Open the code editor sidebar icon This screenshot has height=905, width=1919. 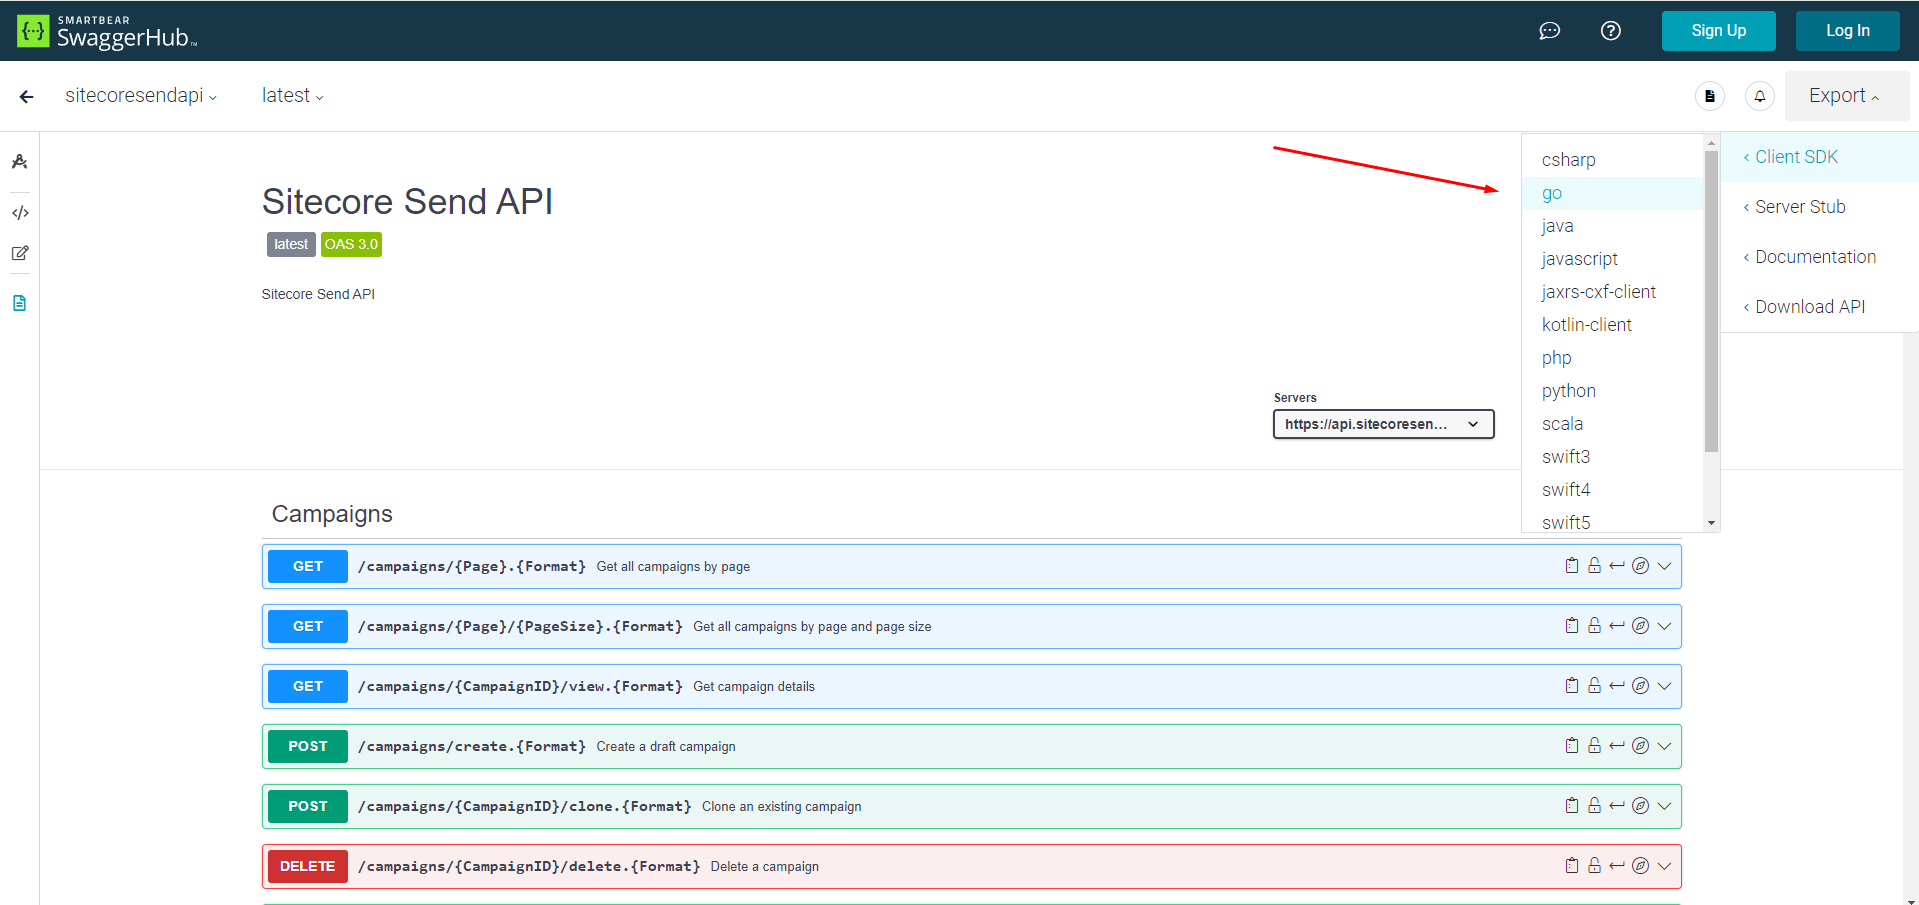pyautogui.click(x=20, y=213)
